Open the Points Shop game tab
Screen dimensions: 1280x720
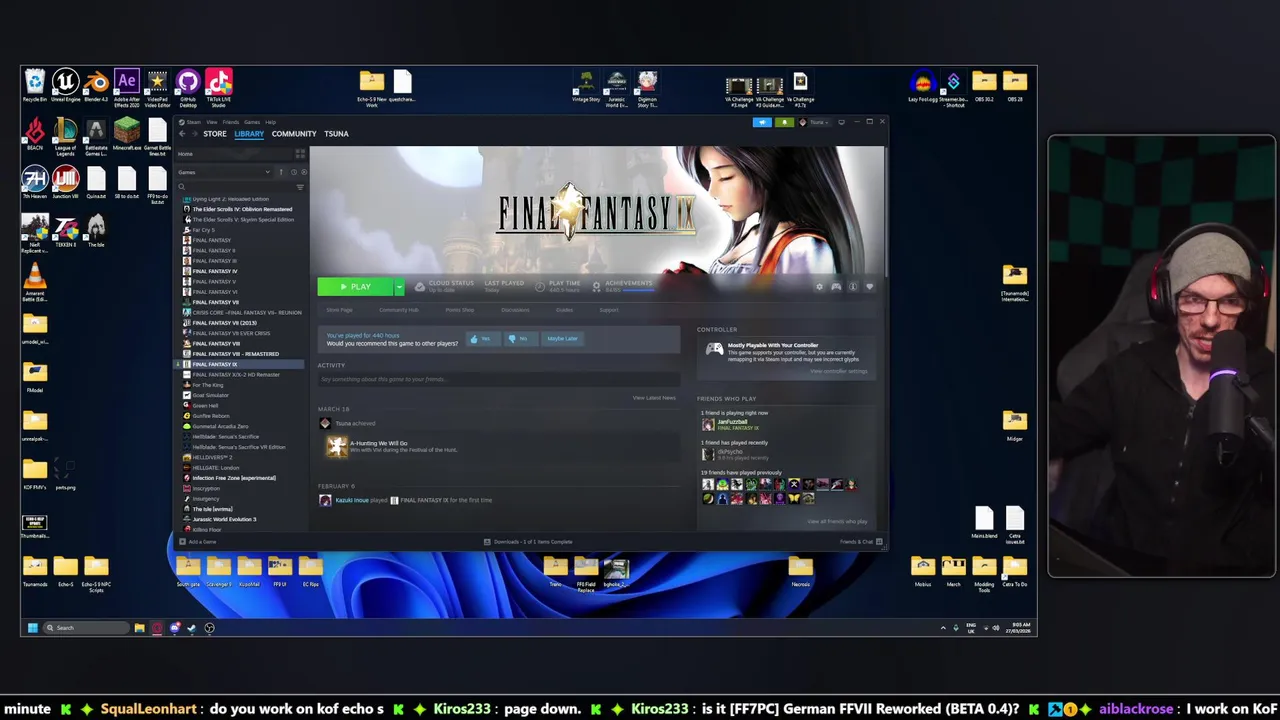460,310
